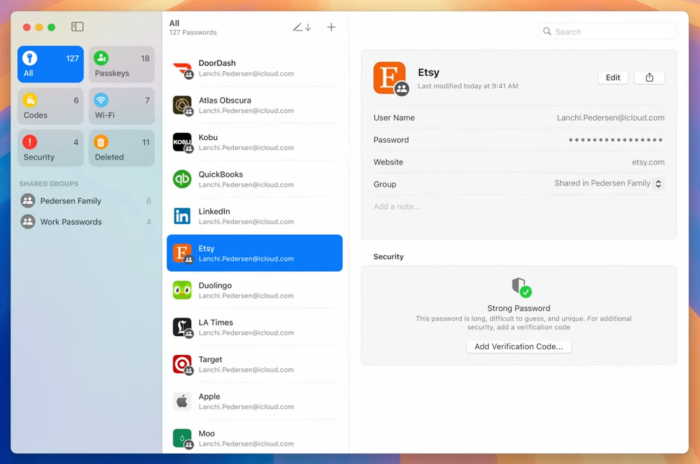700x464 pixels.
Task: Click the 127 Passwords count label
Action: [x=193, y=33]
